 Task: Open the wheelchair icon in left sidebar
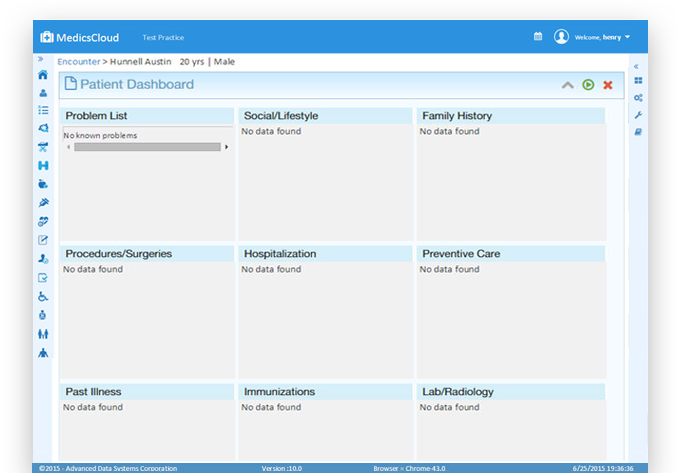(43, 297)
